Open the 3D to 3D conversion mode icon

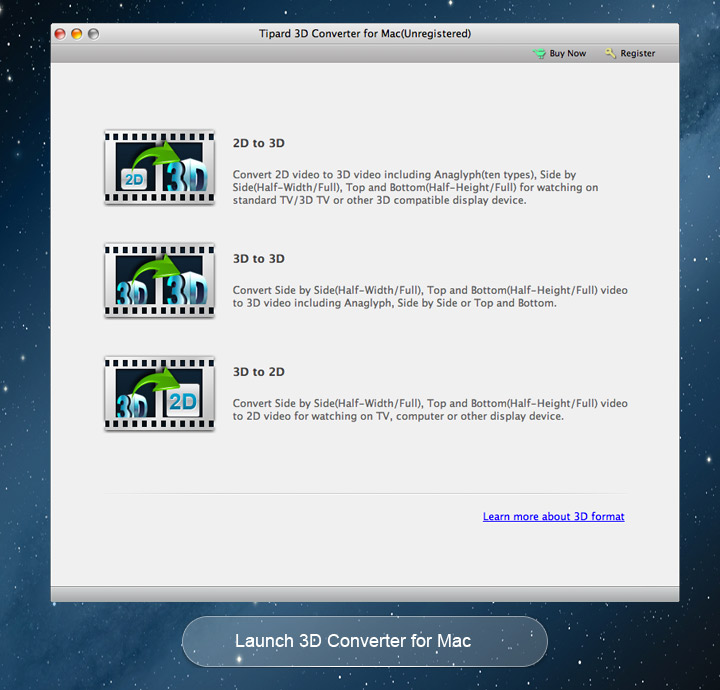coord(159,280)
